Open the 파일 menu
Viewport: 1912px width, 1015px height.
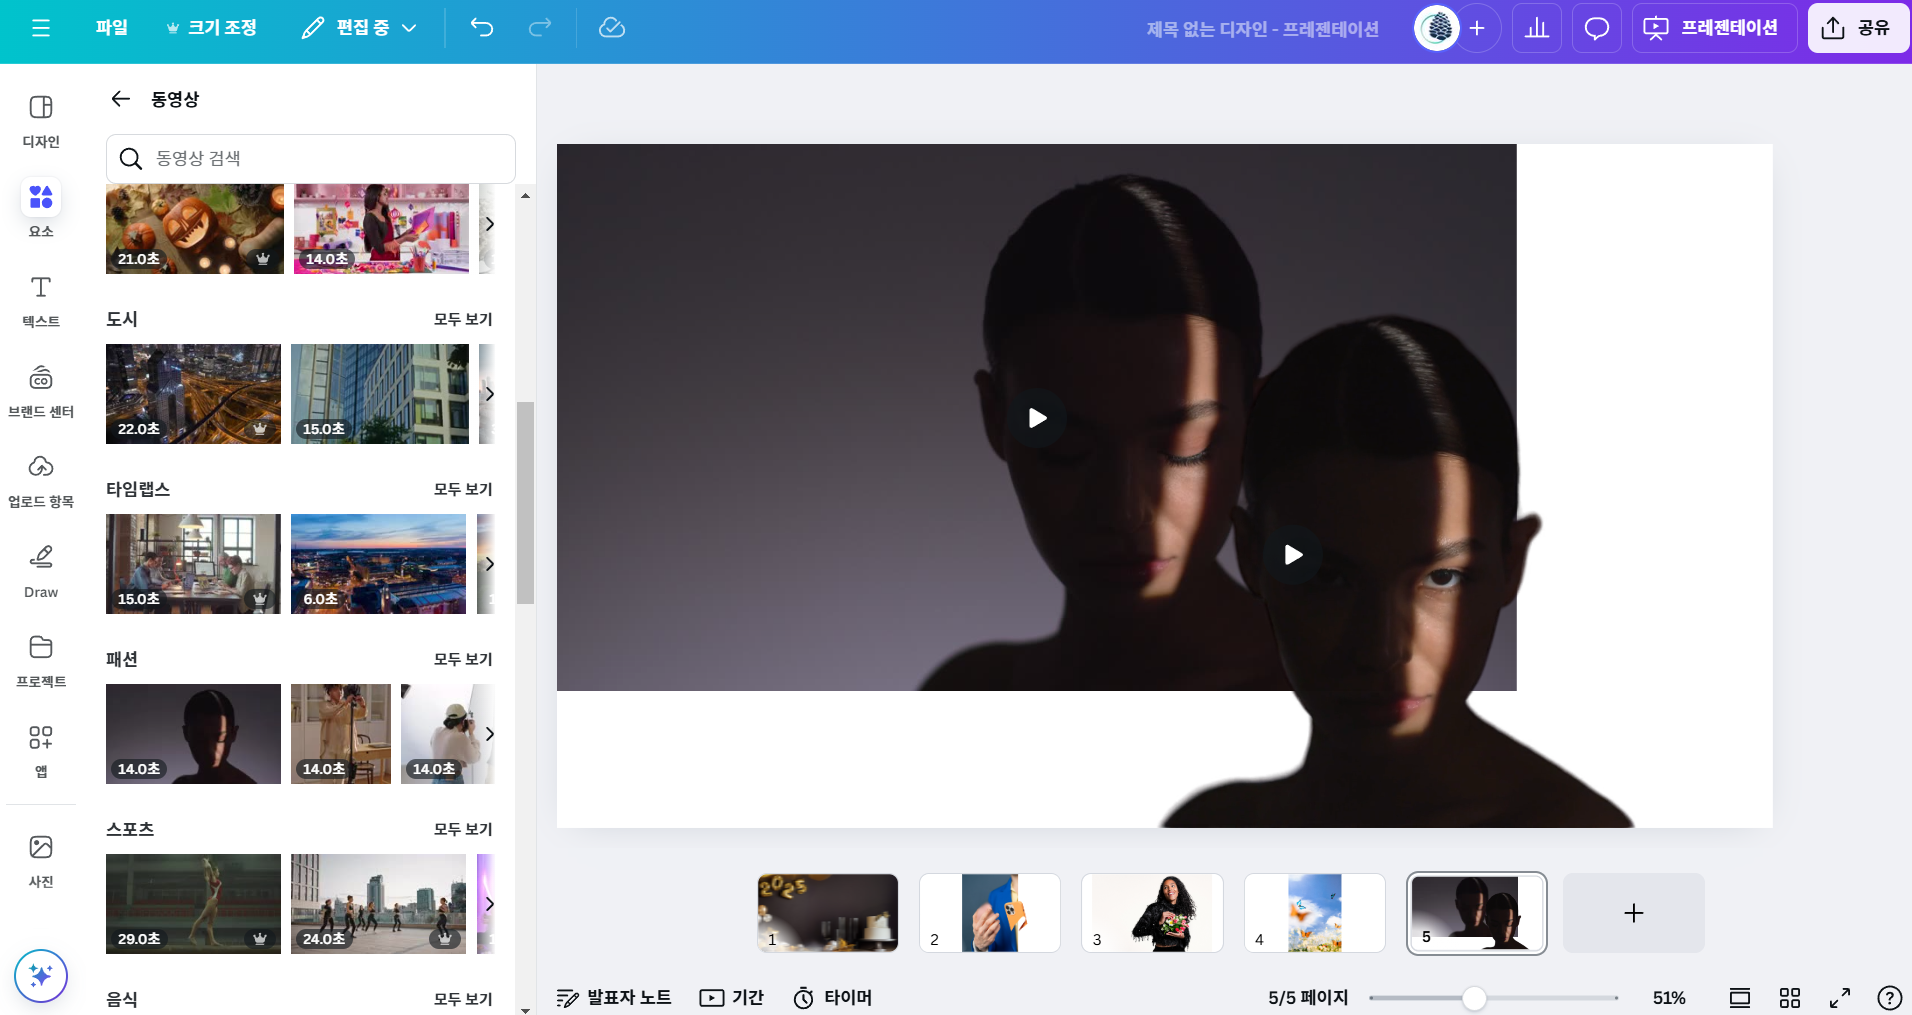click(112, 28)
